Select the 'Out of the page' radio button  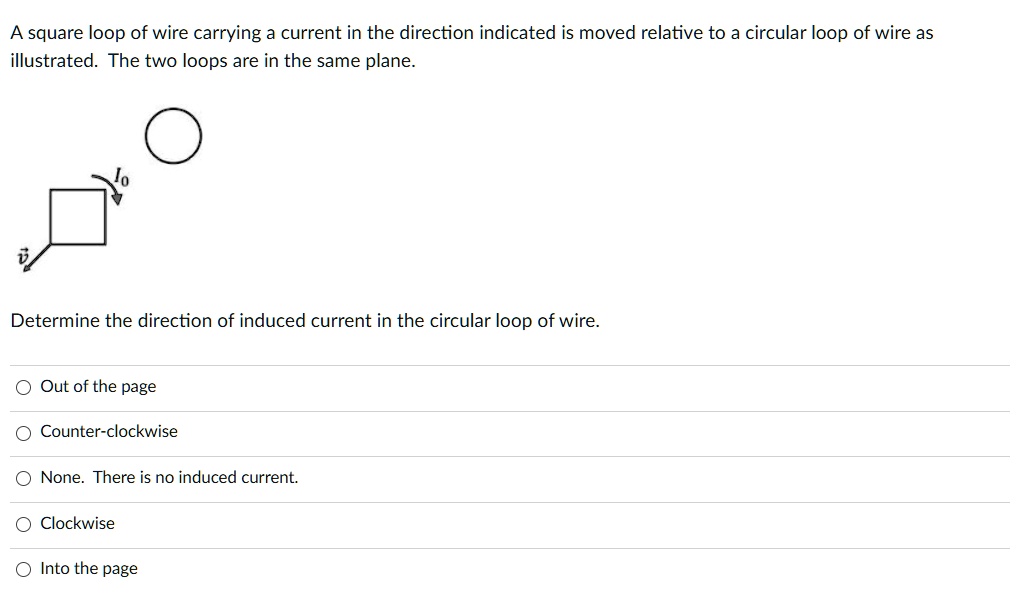point(23,387)
